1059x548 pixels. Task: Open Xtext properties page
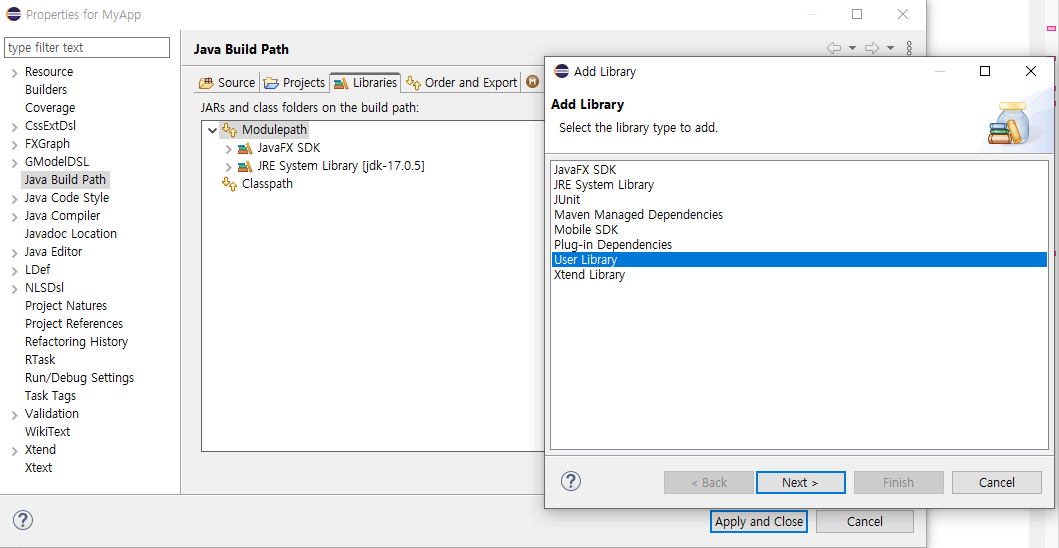click(x=38, y=468)
